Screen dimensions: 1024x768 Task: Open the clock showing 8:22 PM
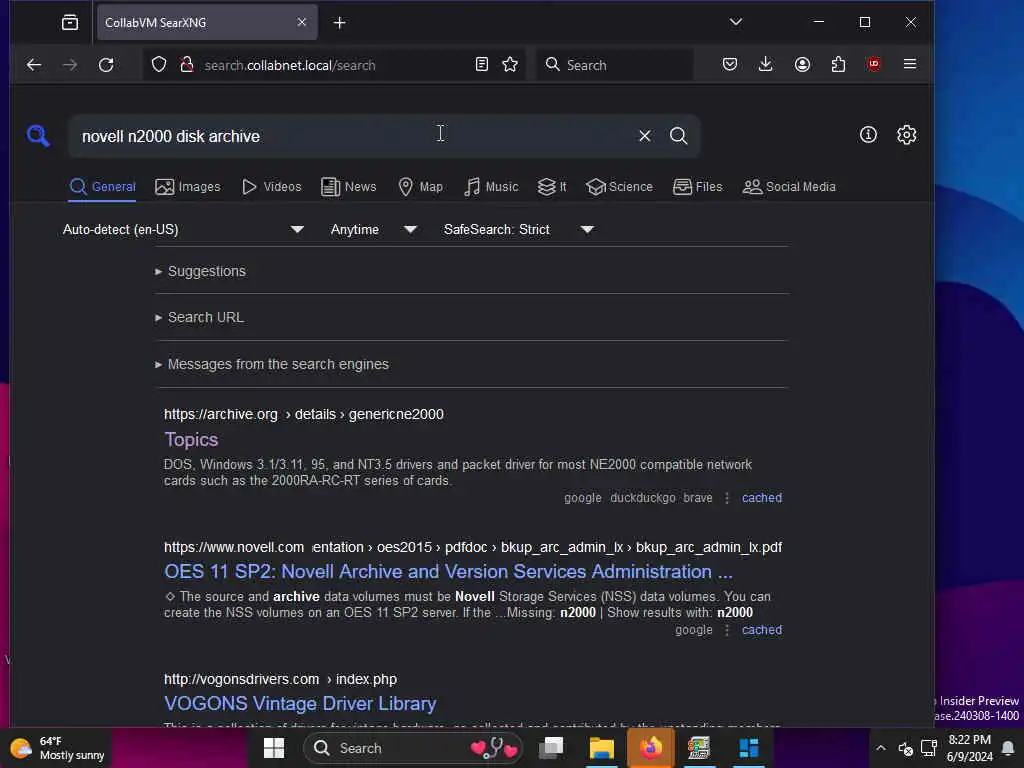click(969, 748)
